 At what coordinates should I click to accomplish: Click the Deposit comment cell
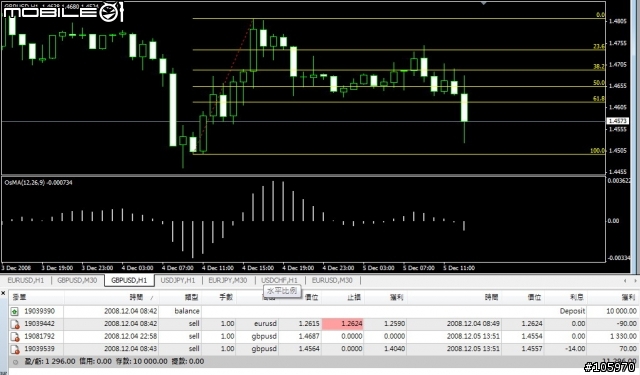pos(572,311)
